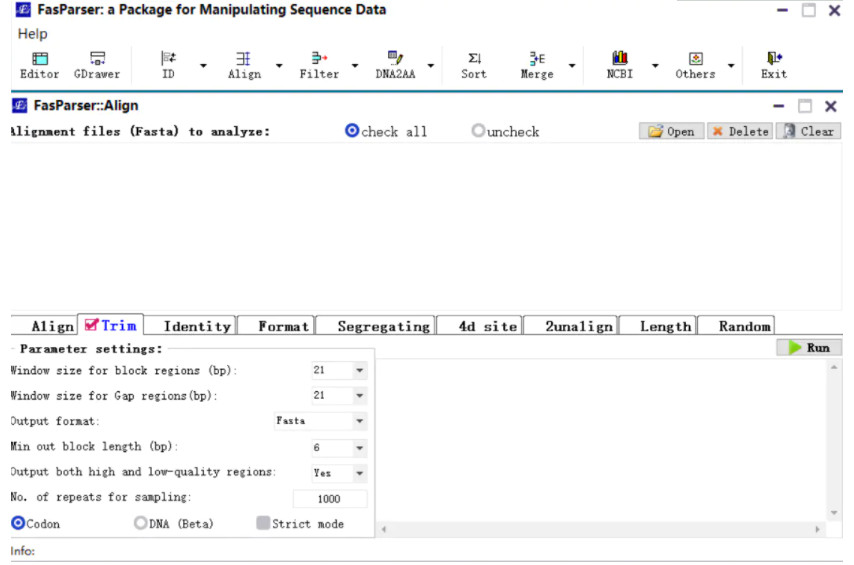Select the Codon radio button
The height and width of the screenshot is (565, 854).
tap(18, 523)
